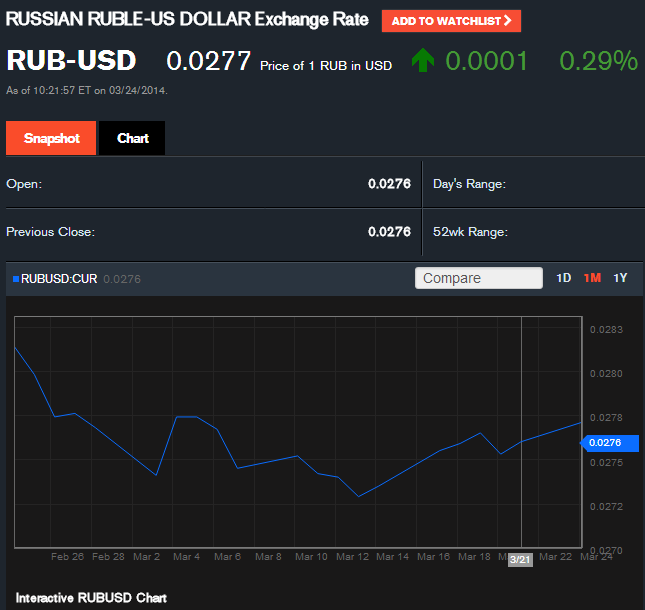
Task: Click the Mar 12 label on chart axis
Action: pos(353,556)
